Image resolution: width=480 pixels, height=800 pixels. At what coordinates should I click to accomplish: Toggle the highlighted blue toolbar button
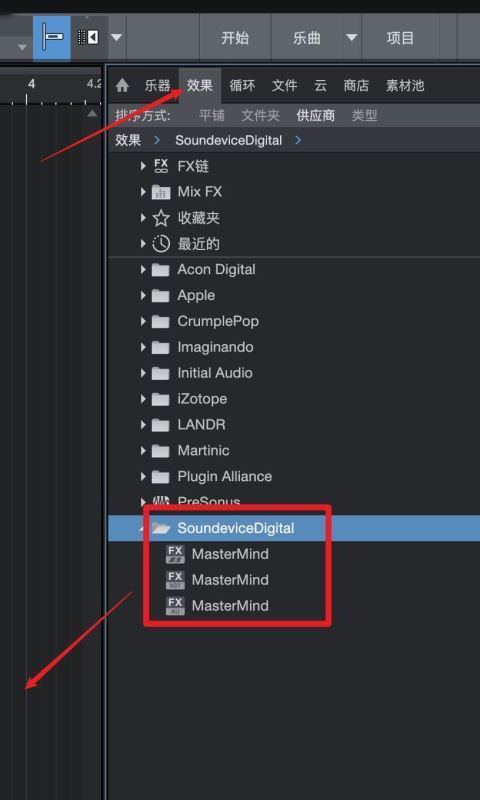[x=52, y=38]
